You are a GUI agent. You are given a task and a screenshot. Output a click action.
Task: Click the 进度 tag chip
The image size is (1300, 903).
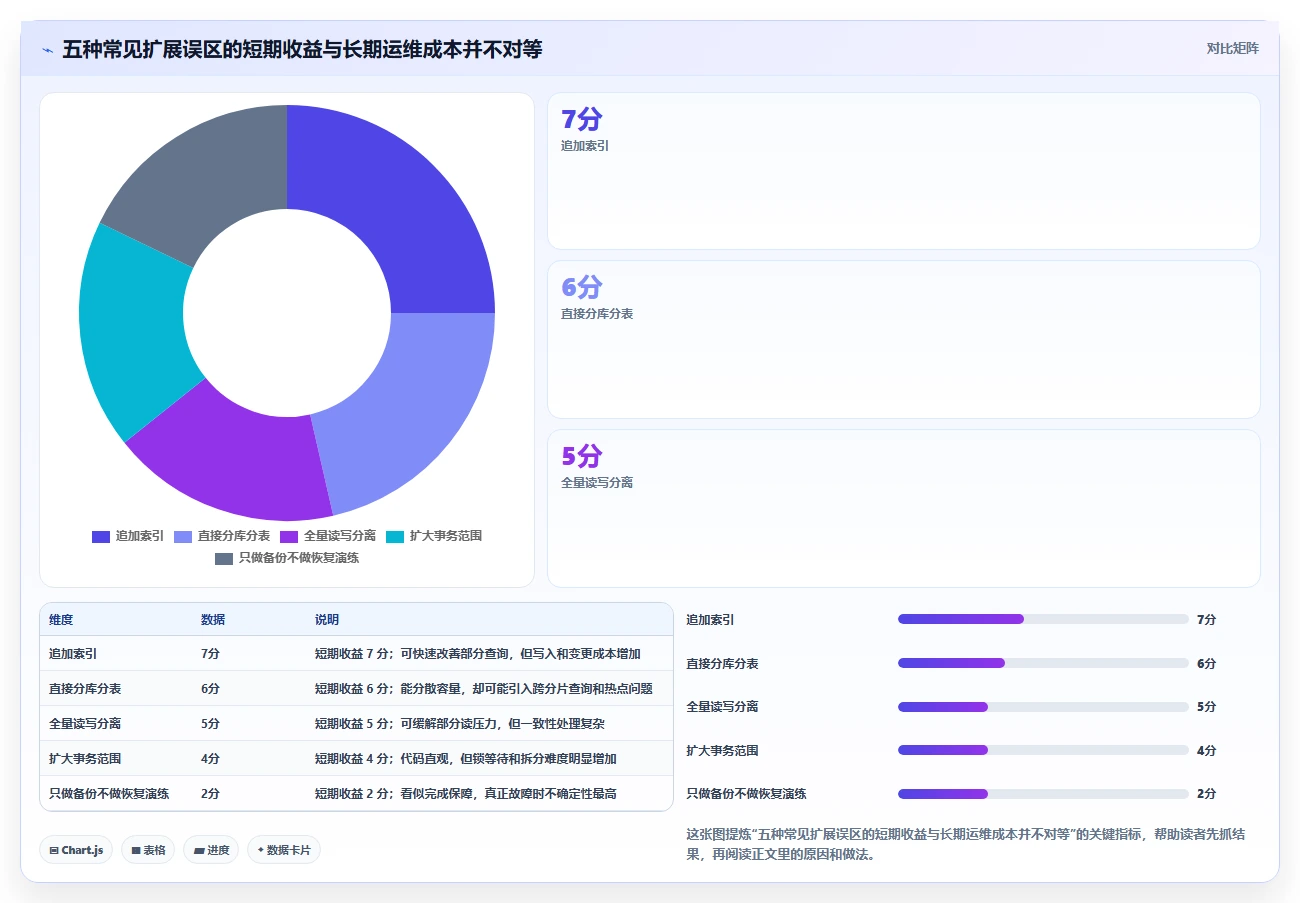tap(211, 850)
